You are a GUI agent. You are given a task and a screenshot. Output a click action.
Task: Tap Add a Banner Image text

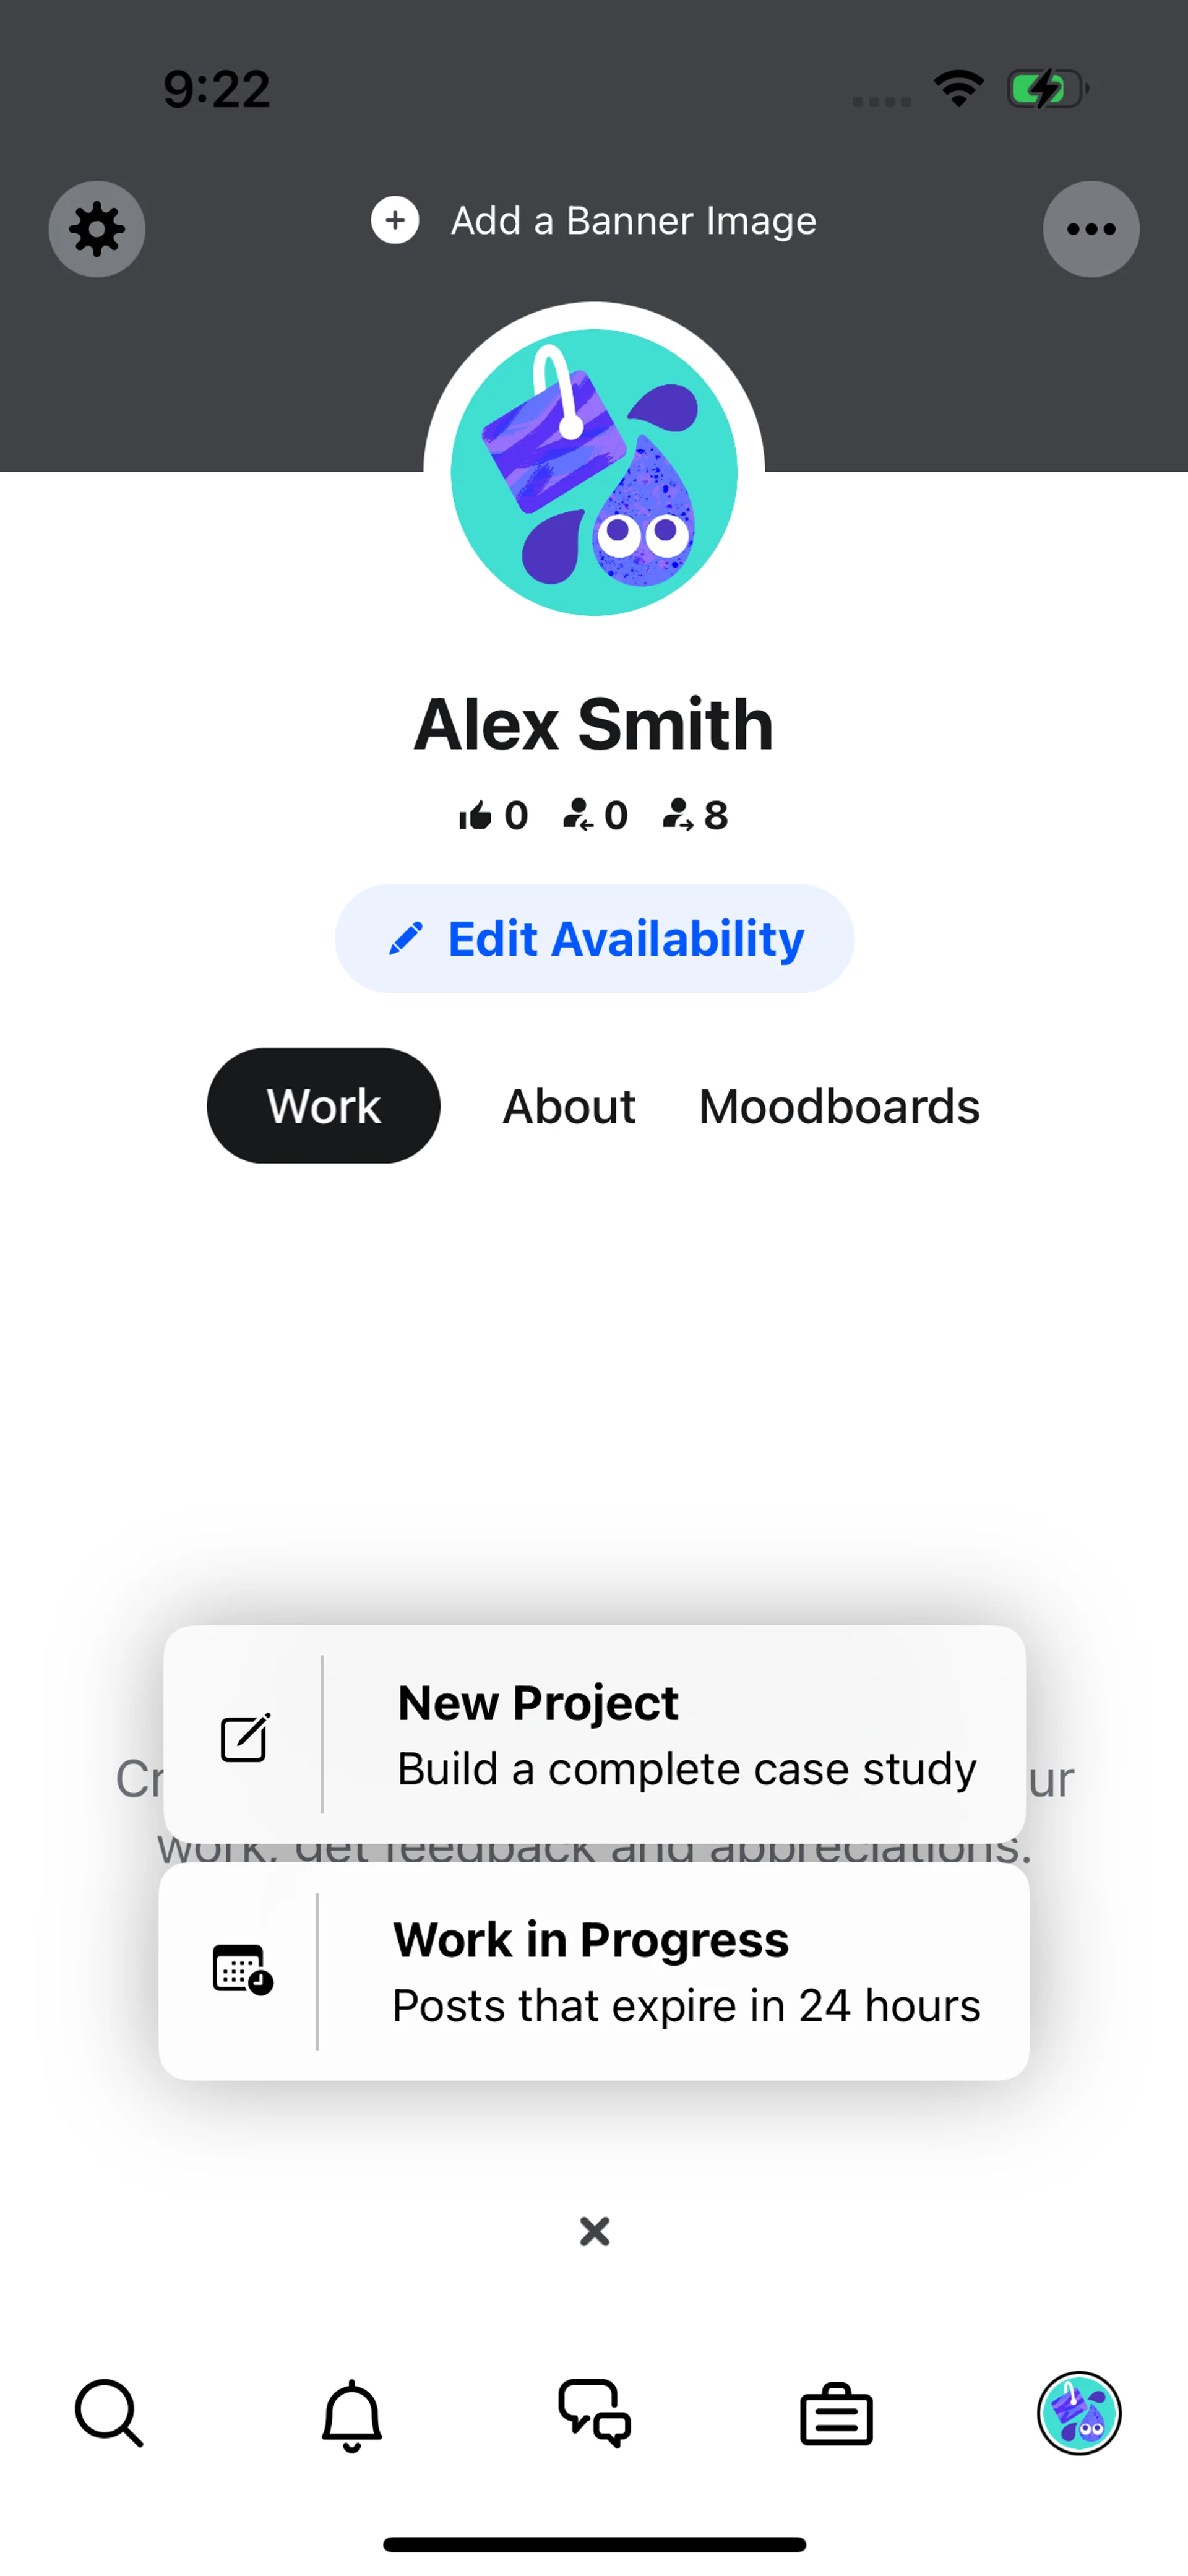coord(634,221)
